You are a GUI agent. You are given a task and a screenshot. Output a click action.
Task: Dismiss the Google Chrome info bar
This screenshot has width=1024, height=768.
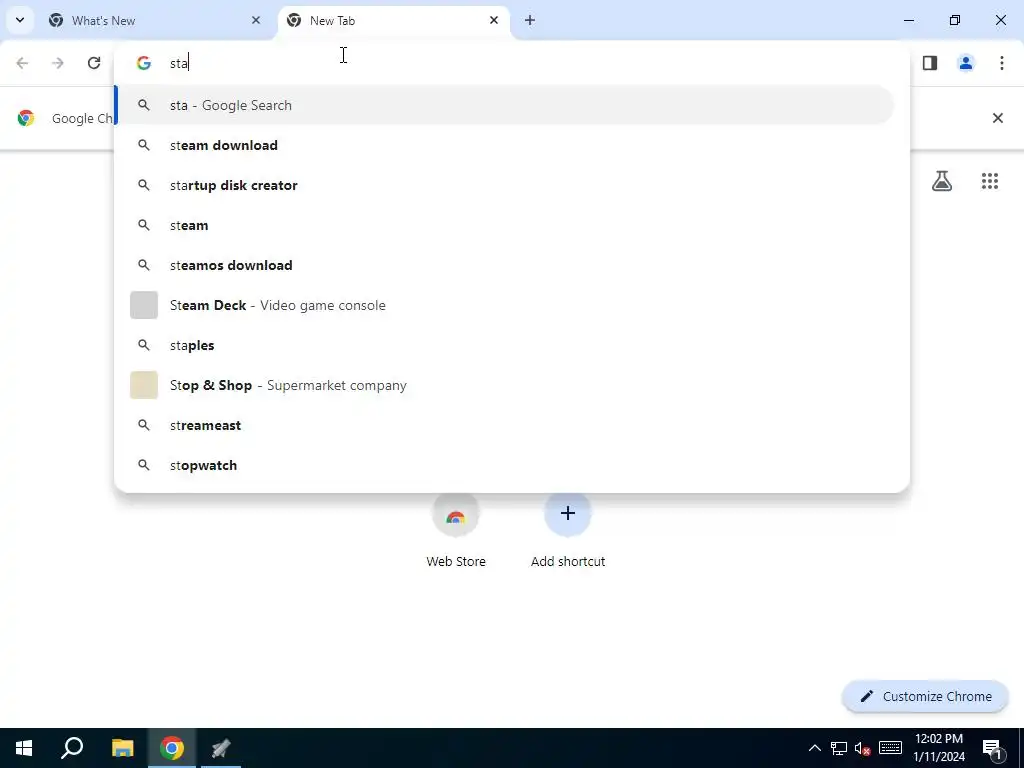(997, 118)
